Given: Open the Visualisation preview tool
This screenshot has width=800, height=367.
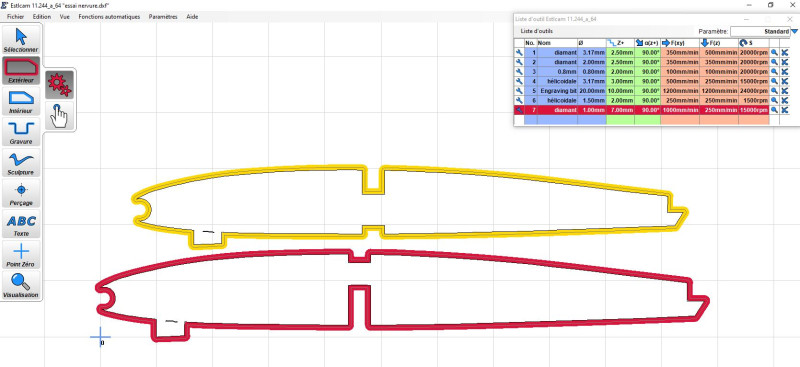Looking at the screenshot, I should 21,285.
